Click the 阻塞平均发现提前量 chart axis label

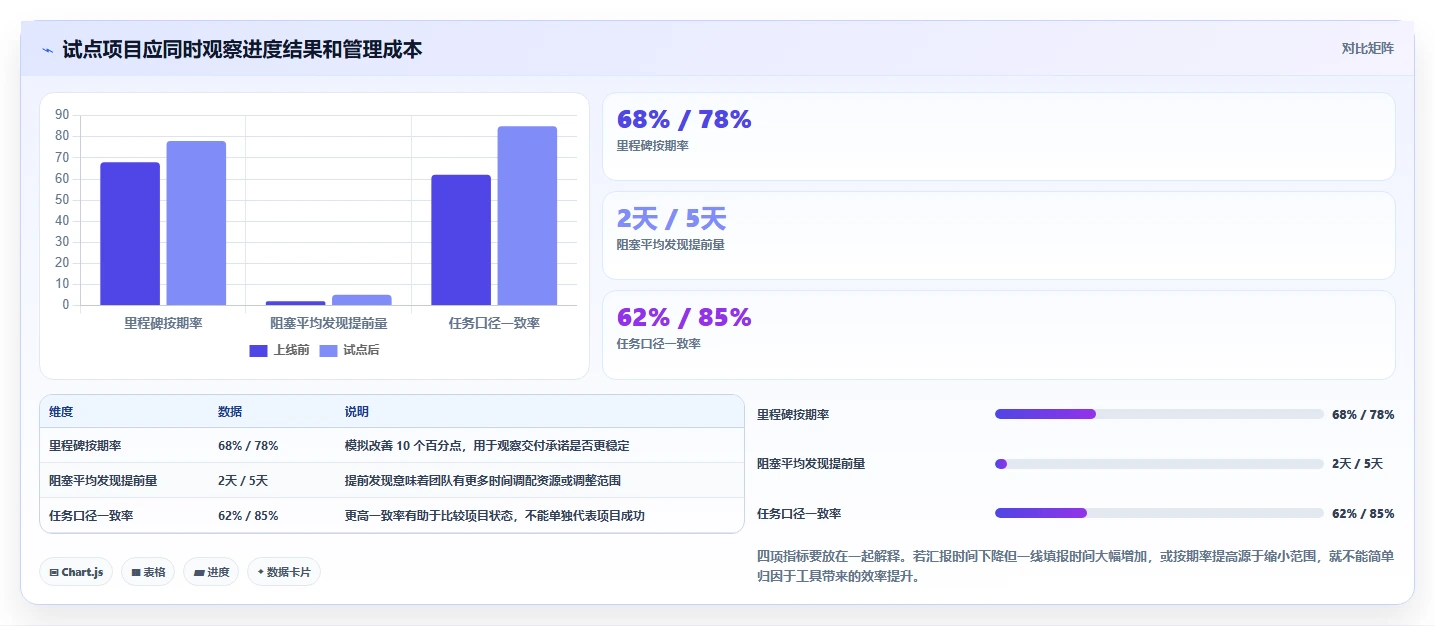(329, 323)
